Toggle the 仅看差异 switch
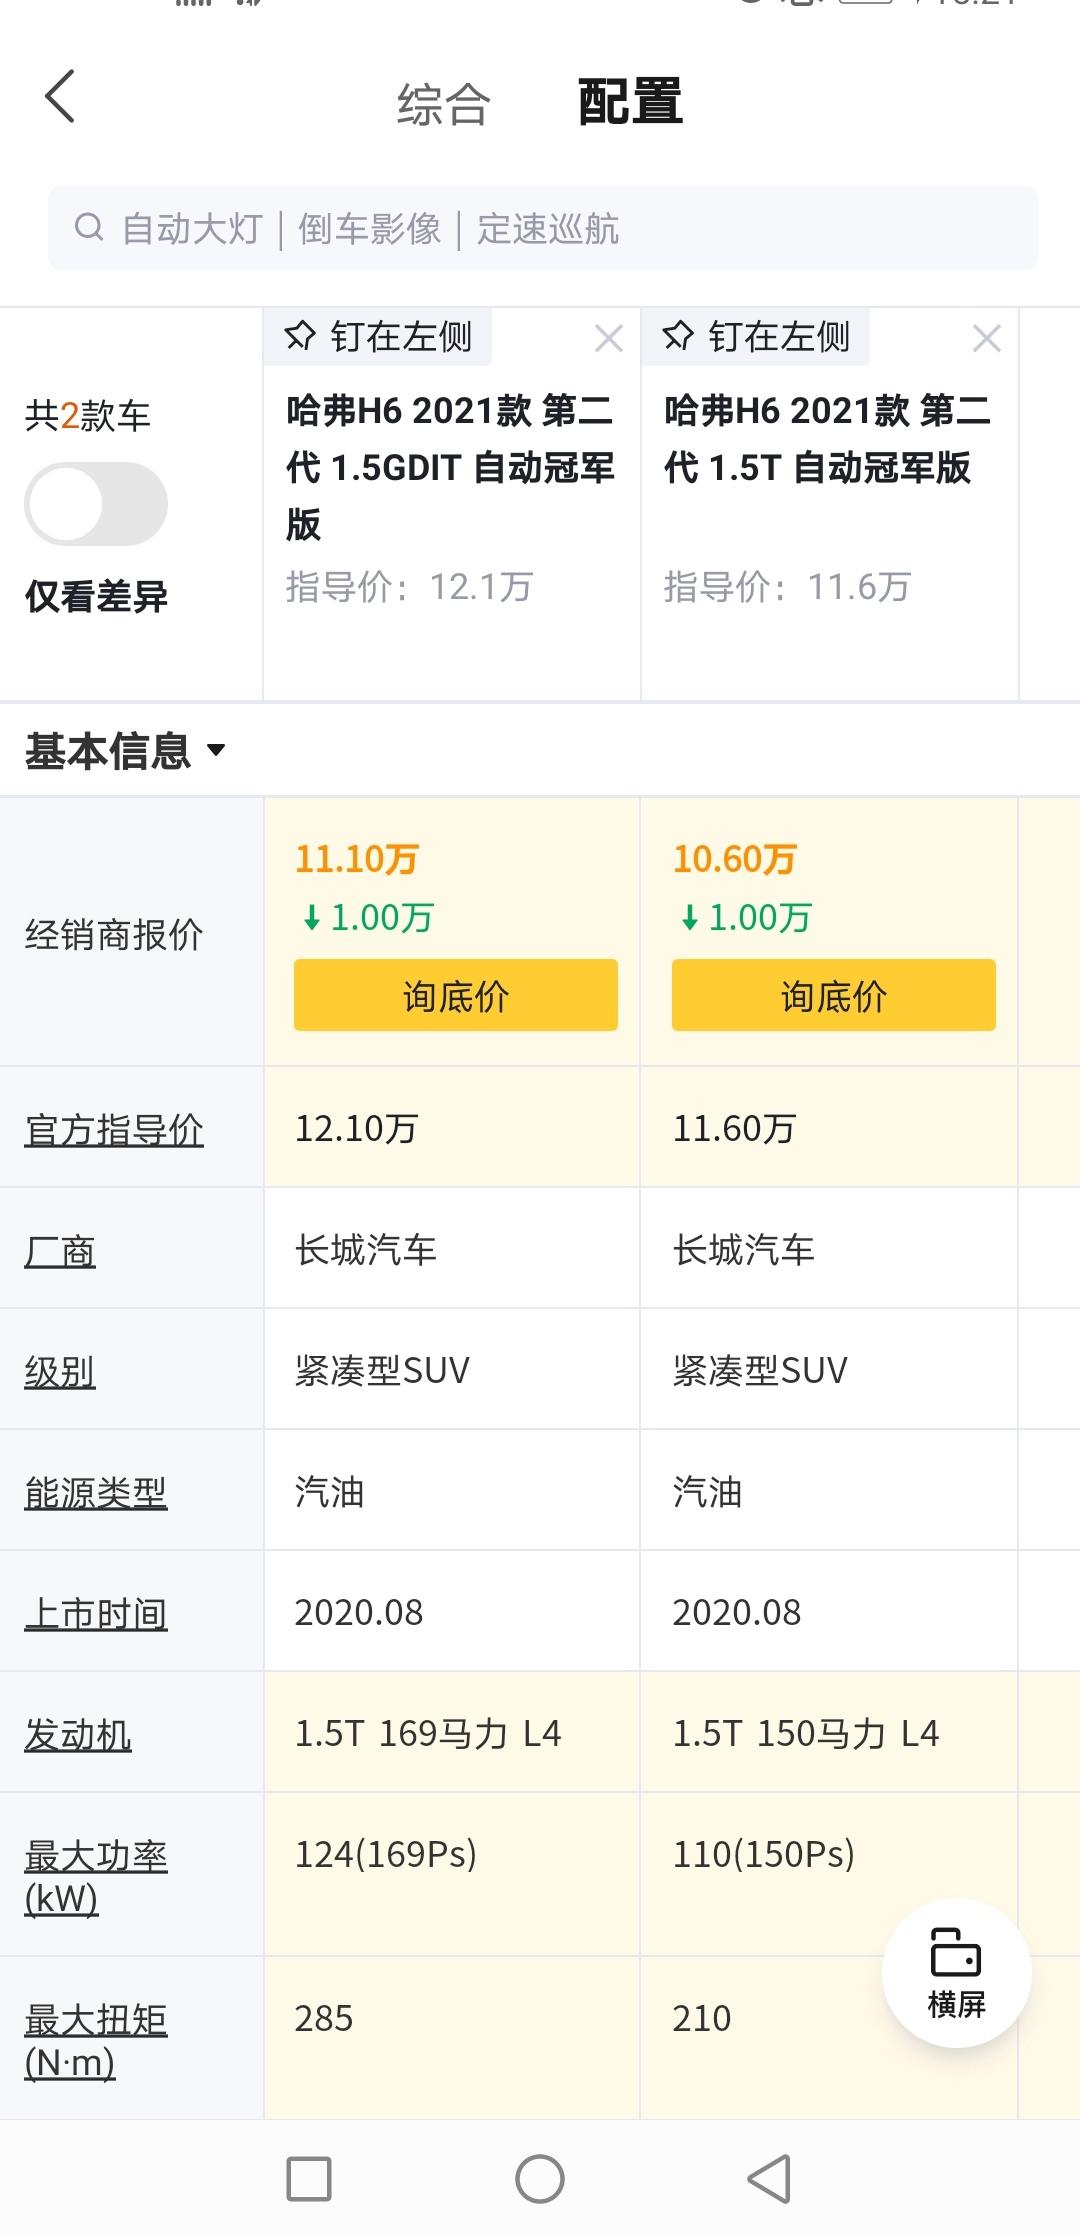 click(x=96, y=504)
